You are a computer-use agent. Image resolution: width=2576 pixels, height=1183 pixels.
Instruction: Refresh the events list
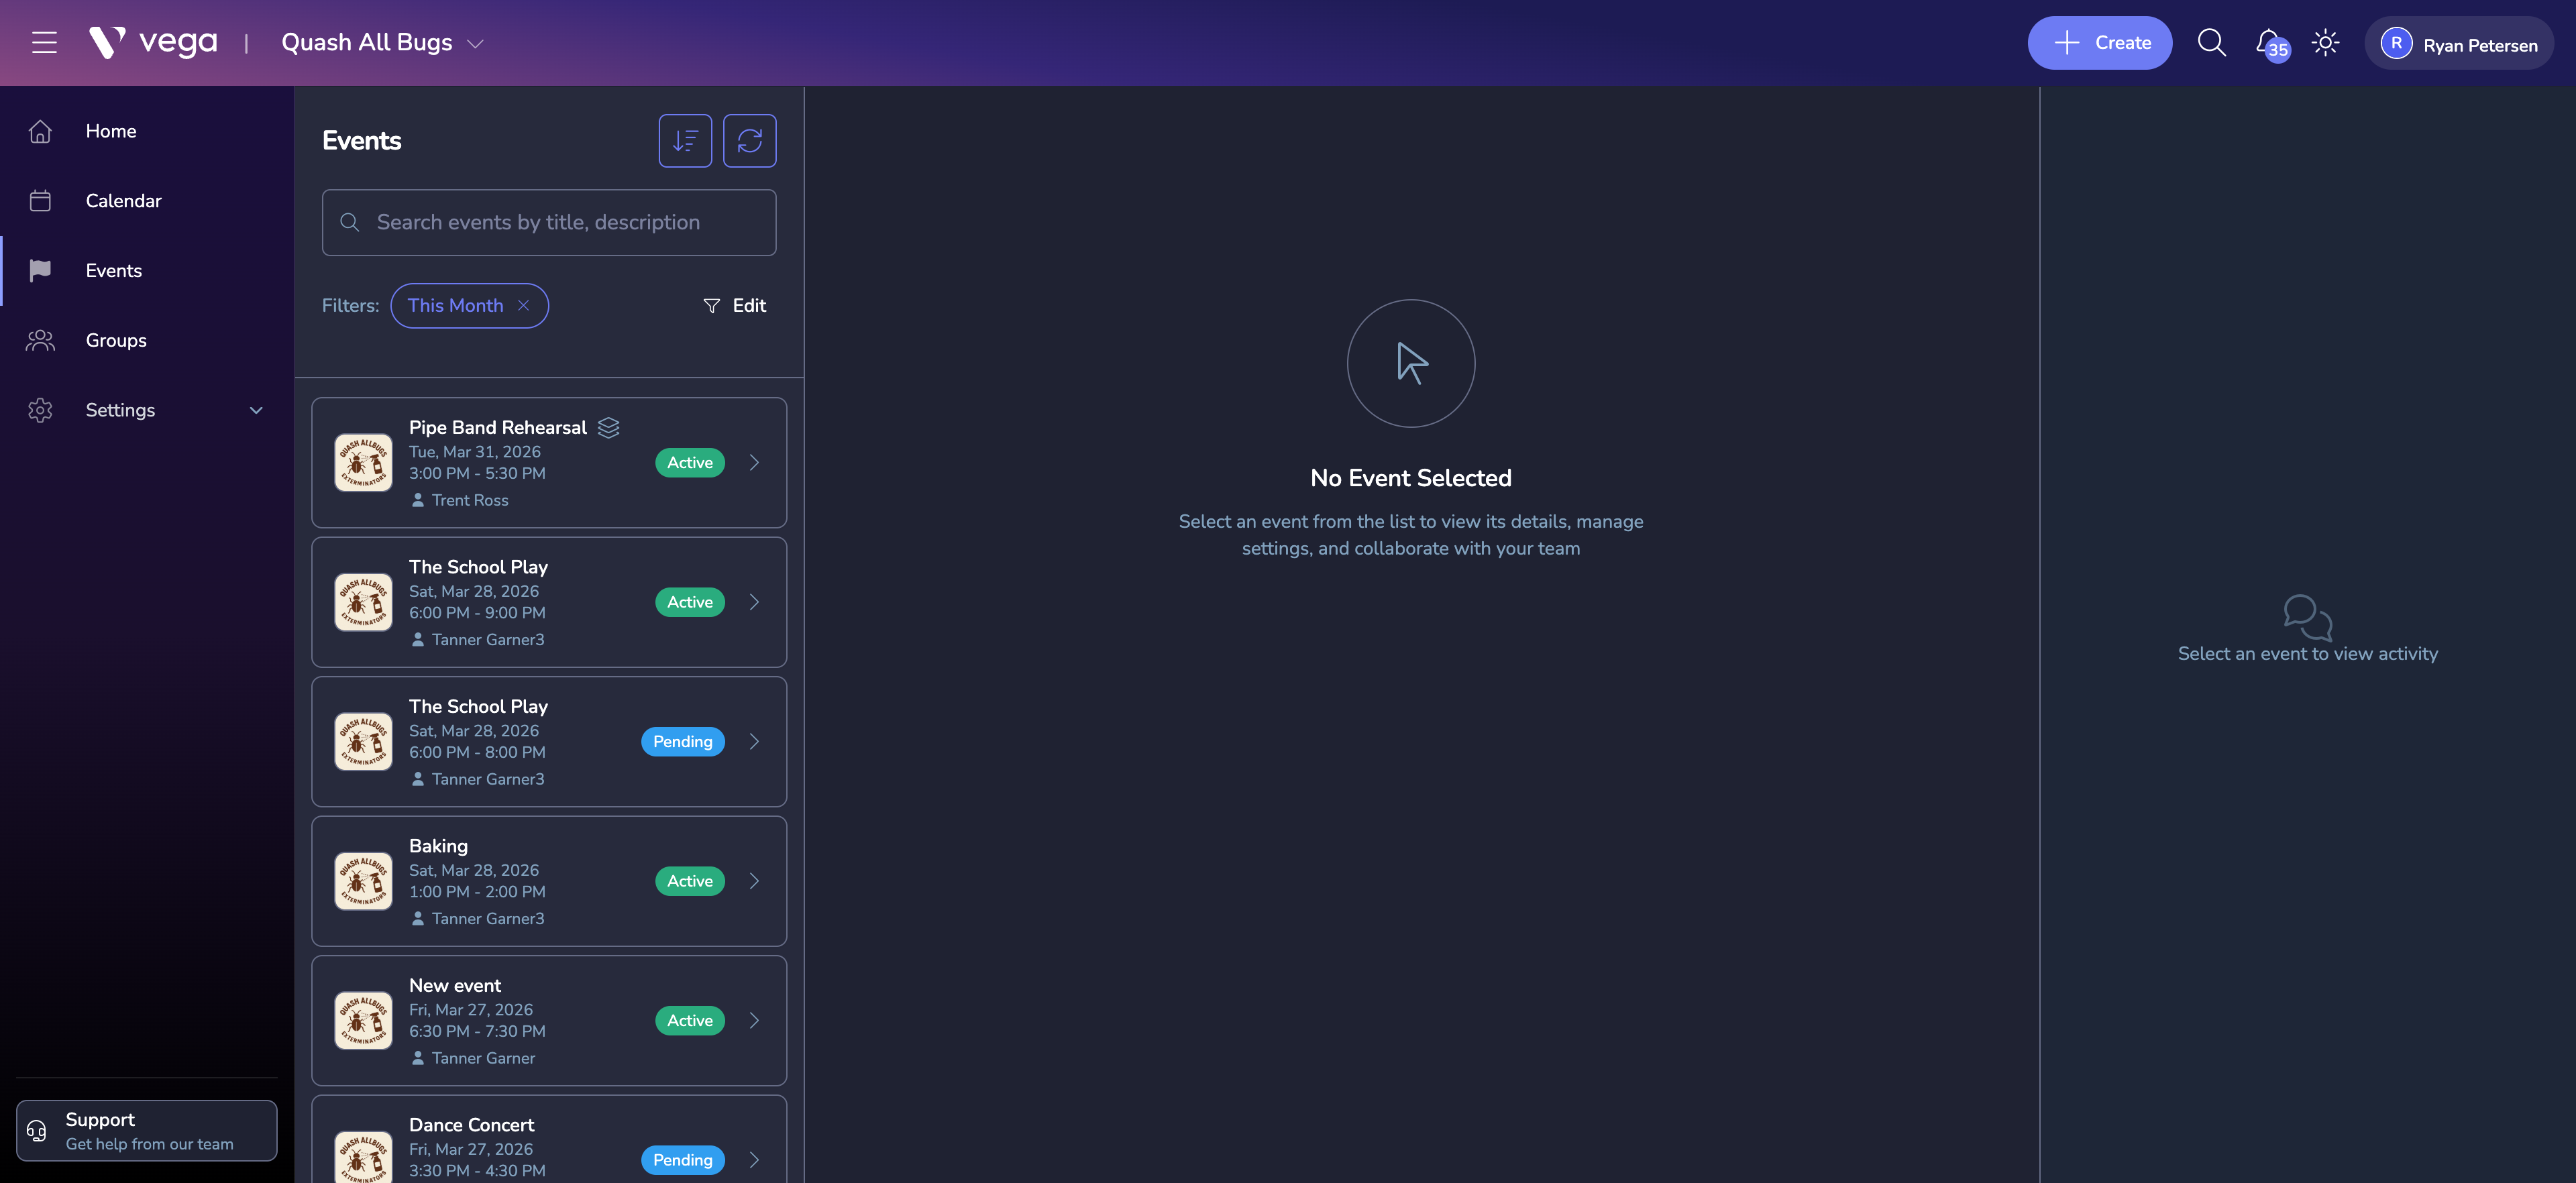(749, 141)
